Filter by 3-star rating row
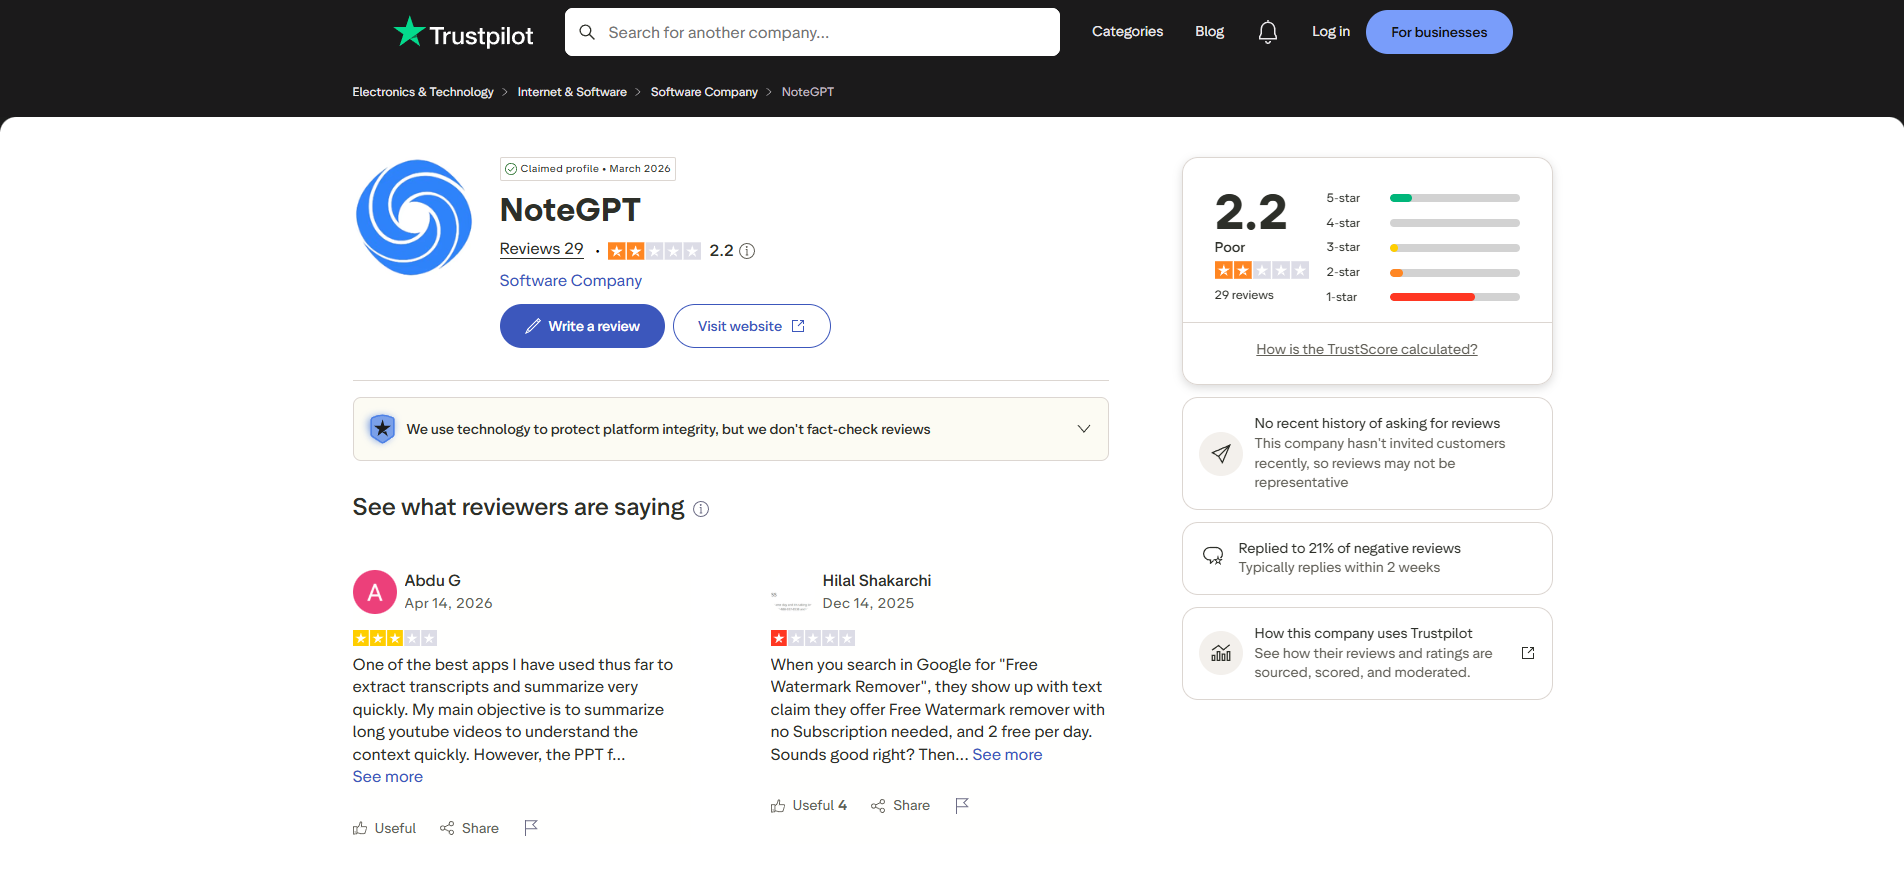Viewport: 1904px width, 870px height. 1422,247
